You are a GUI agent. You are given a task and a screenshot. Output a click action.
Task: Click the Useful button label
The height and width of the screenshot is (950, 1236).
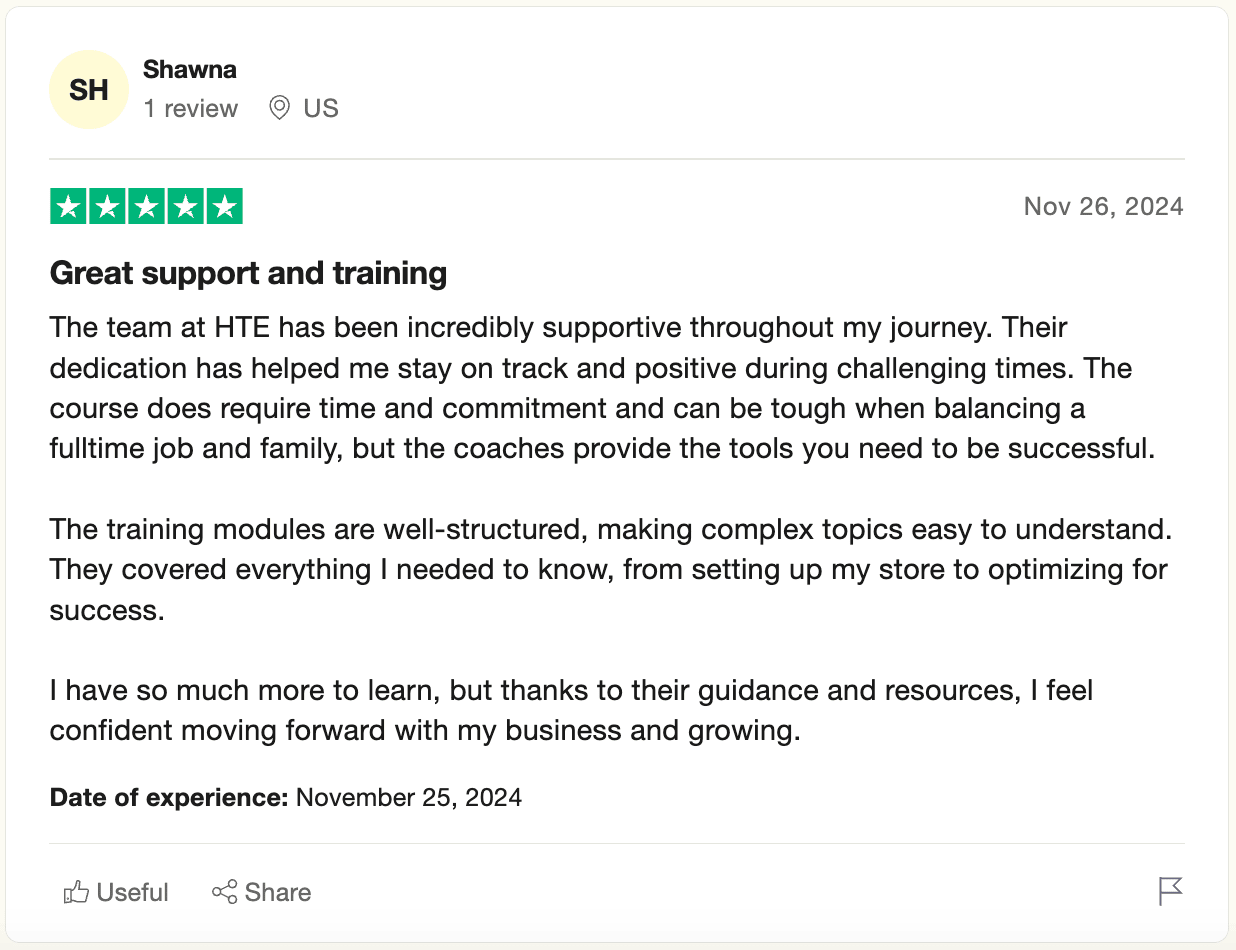coord(132,892)
